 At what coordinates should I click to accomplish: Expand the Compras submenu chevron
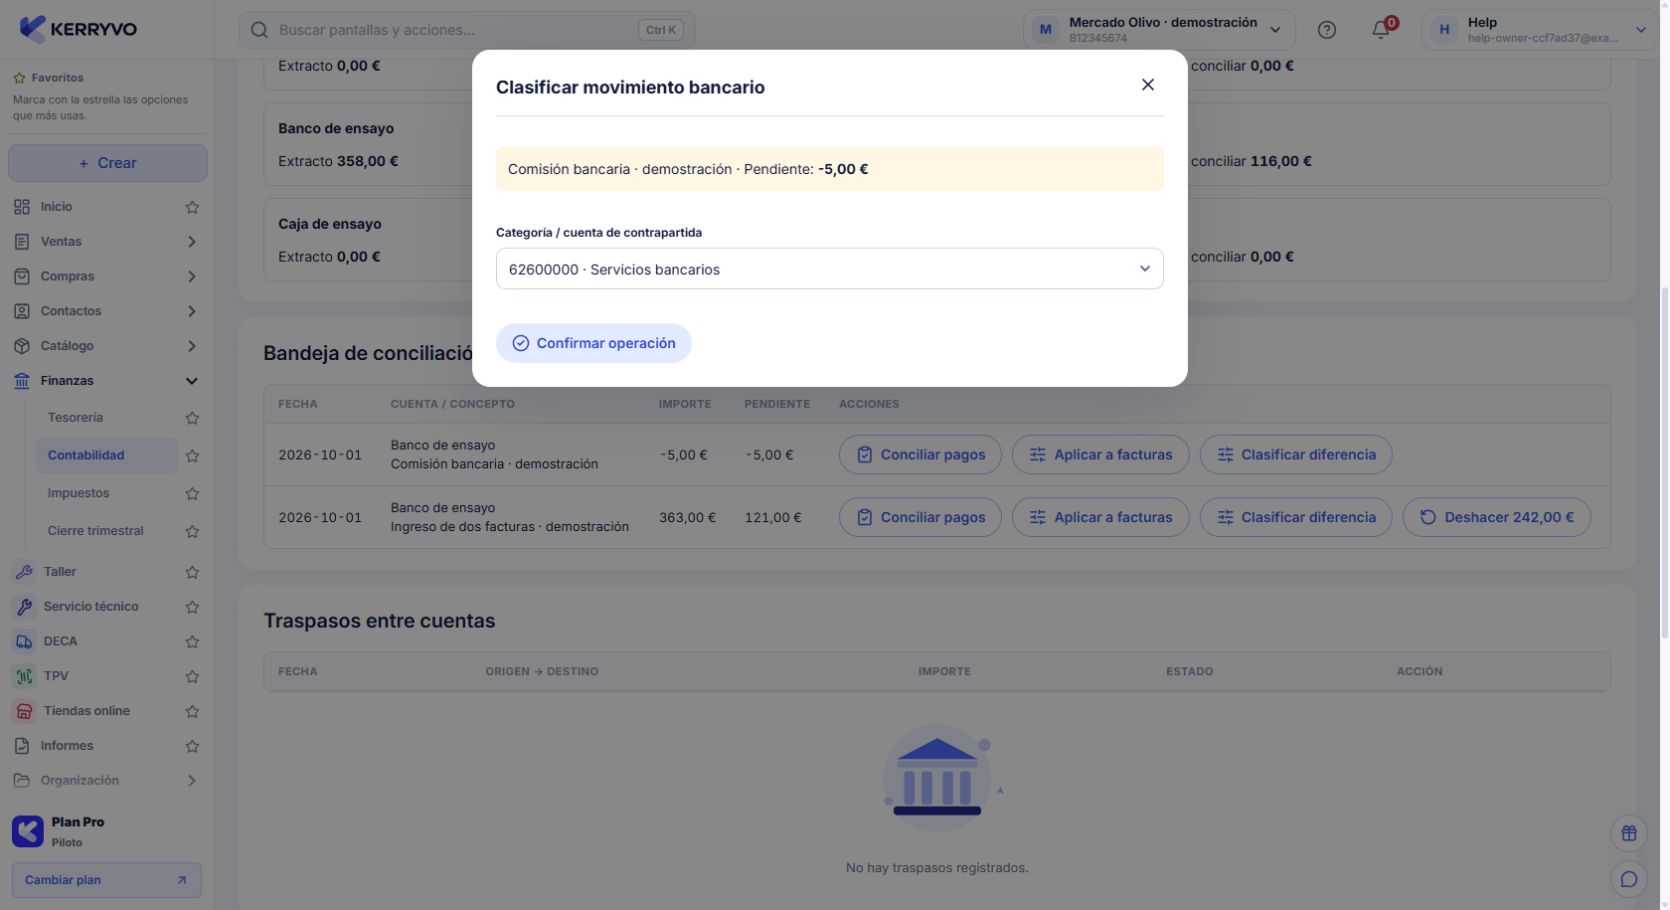pos(192,277)
